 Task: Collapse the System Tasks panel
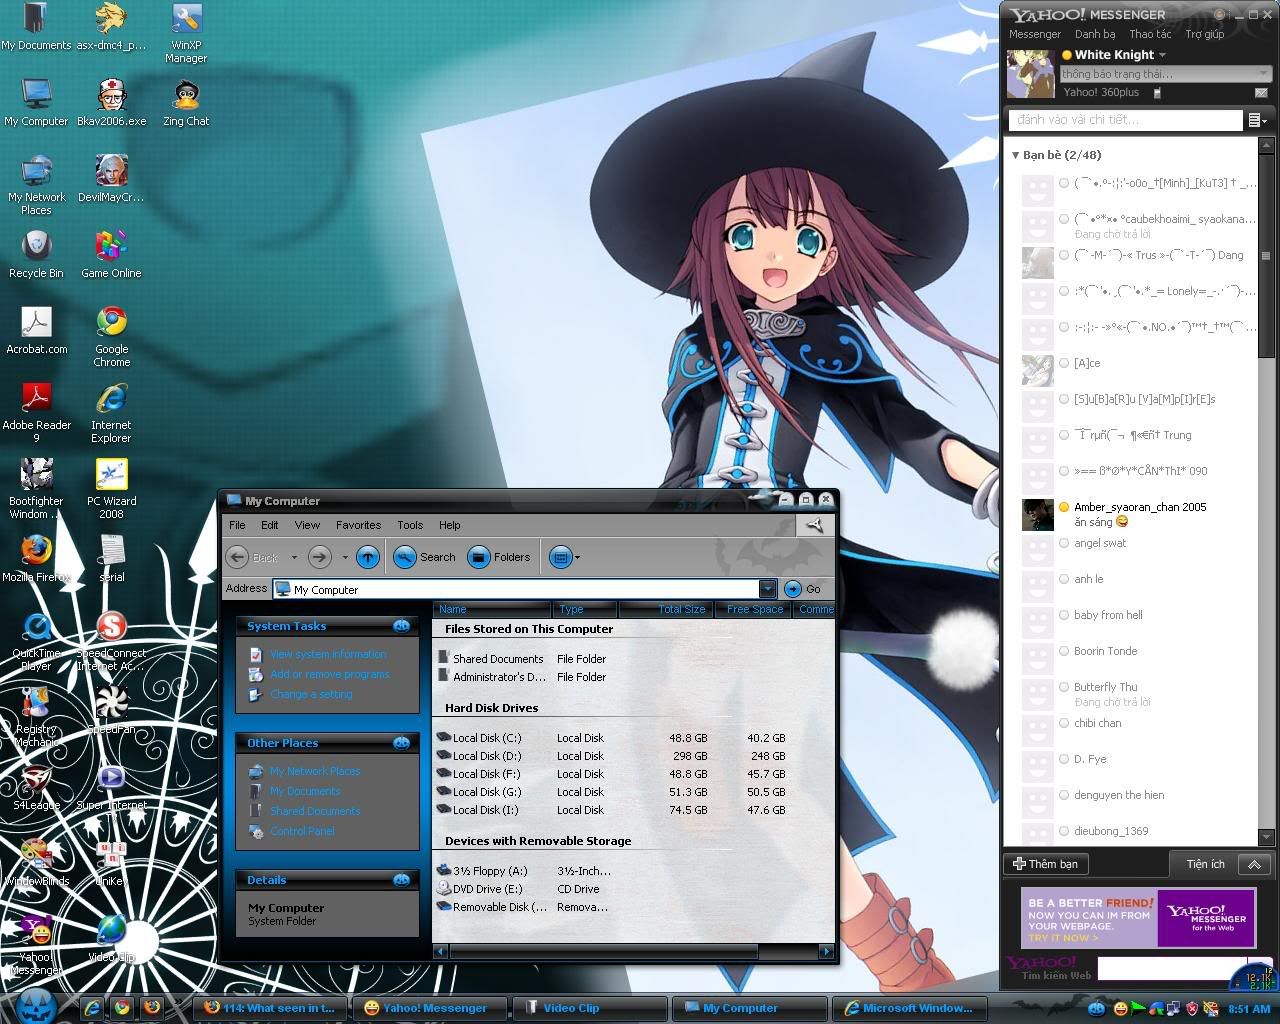point(401,626)
